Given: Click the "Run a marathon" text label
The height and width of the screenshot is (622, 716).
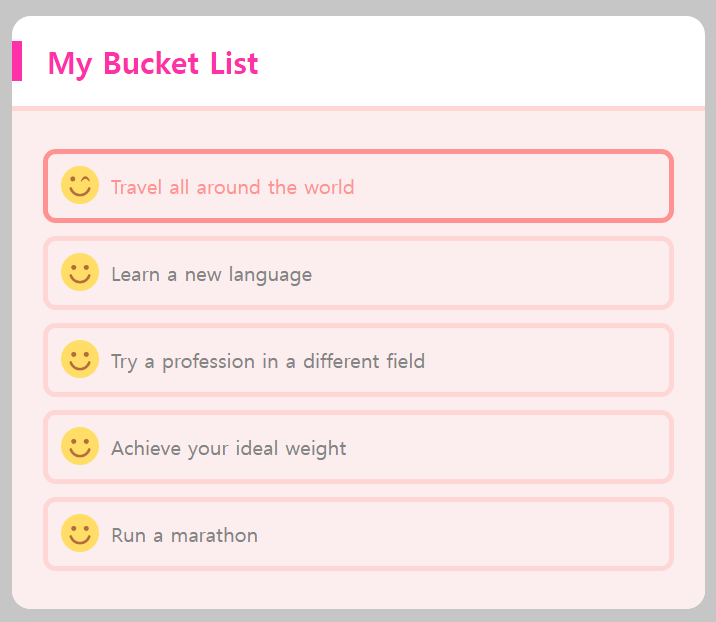Looking at the screenshot, I should [184, 535].
